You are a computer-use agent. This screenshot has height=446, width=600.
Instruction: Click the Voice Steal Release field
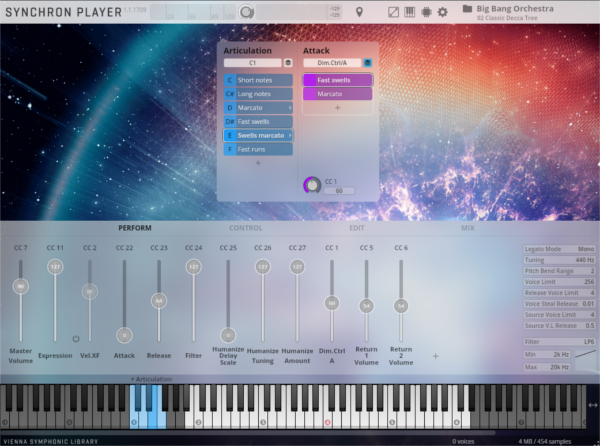pos(559,304)
